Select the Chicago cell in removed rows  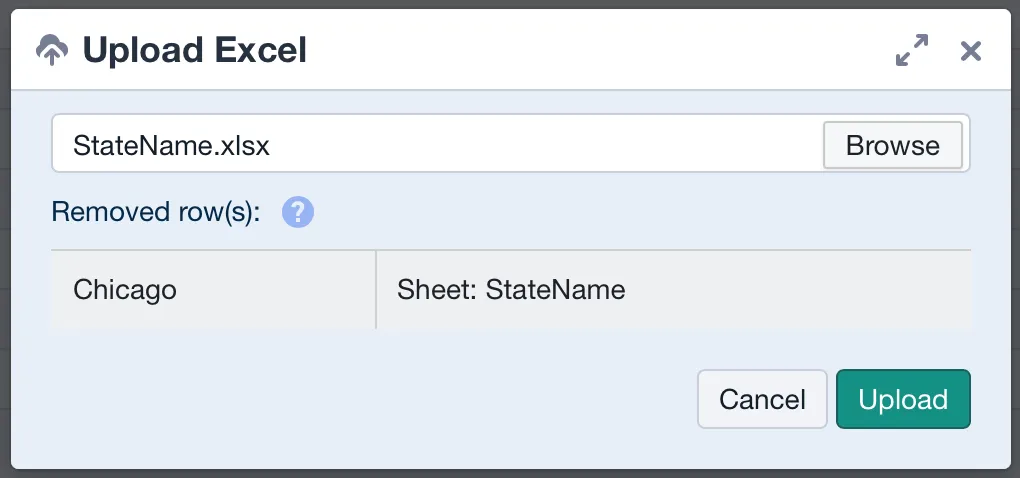(213, 289)
